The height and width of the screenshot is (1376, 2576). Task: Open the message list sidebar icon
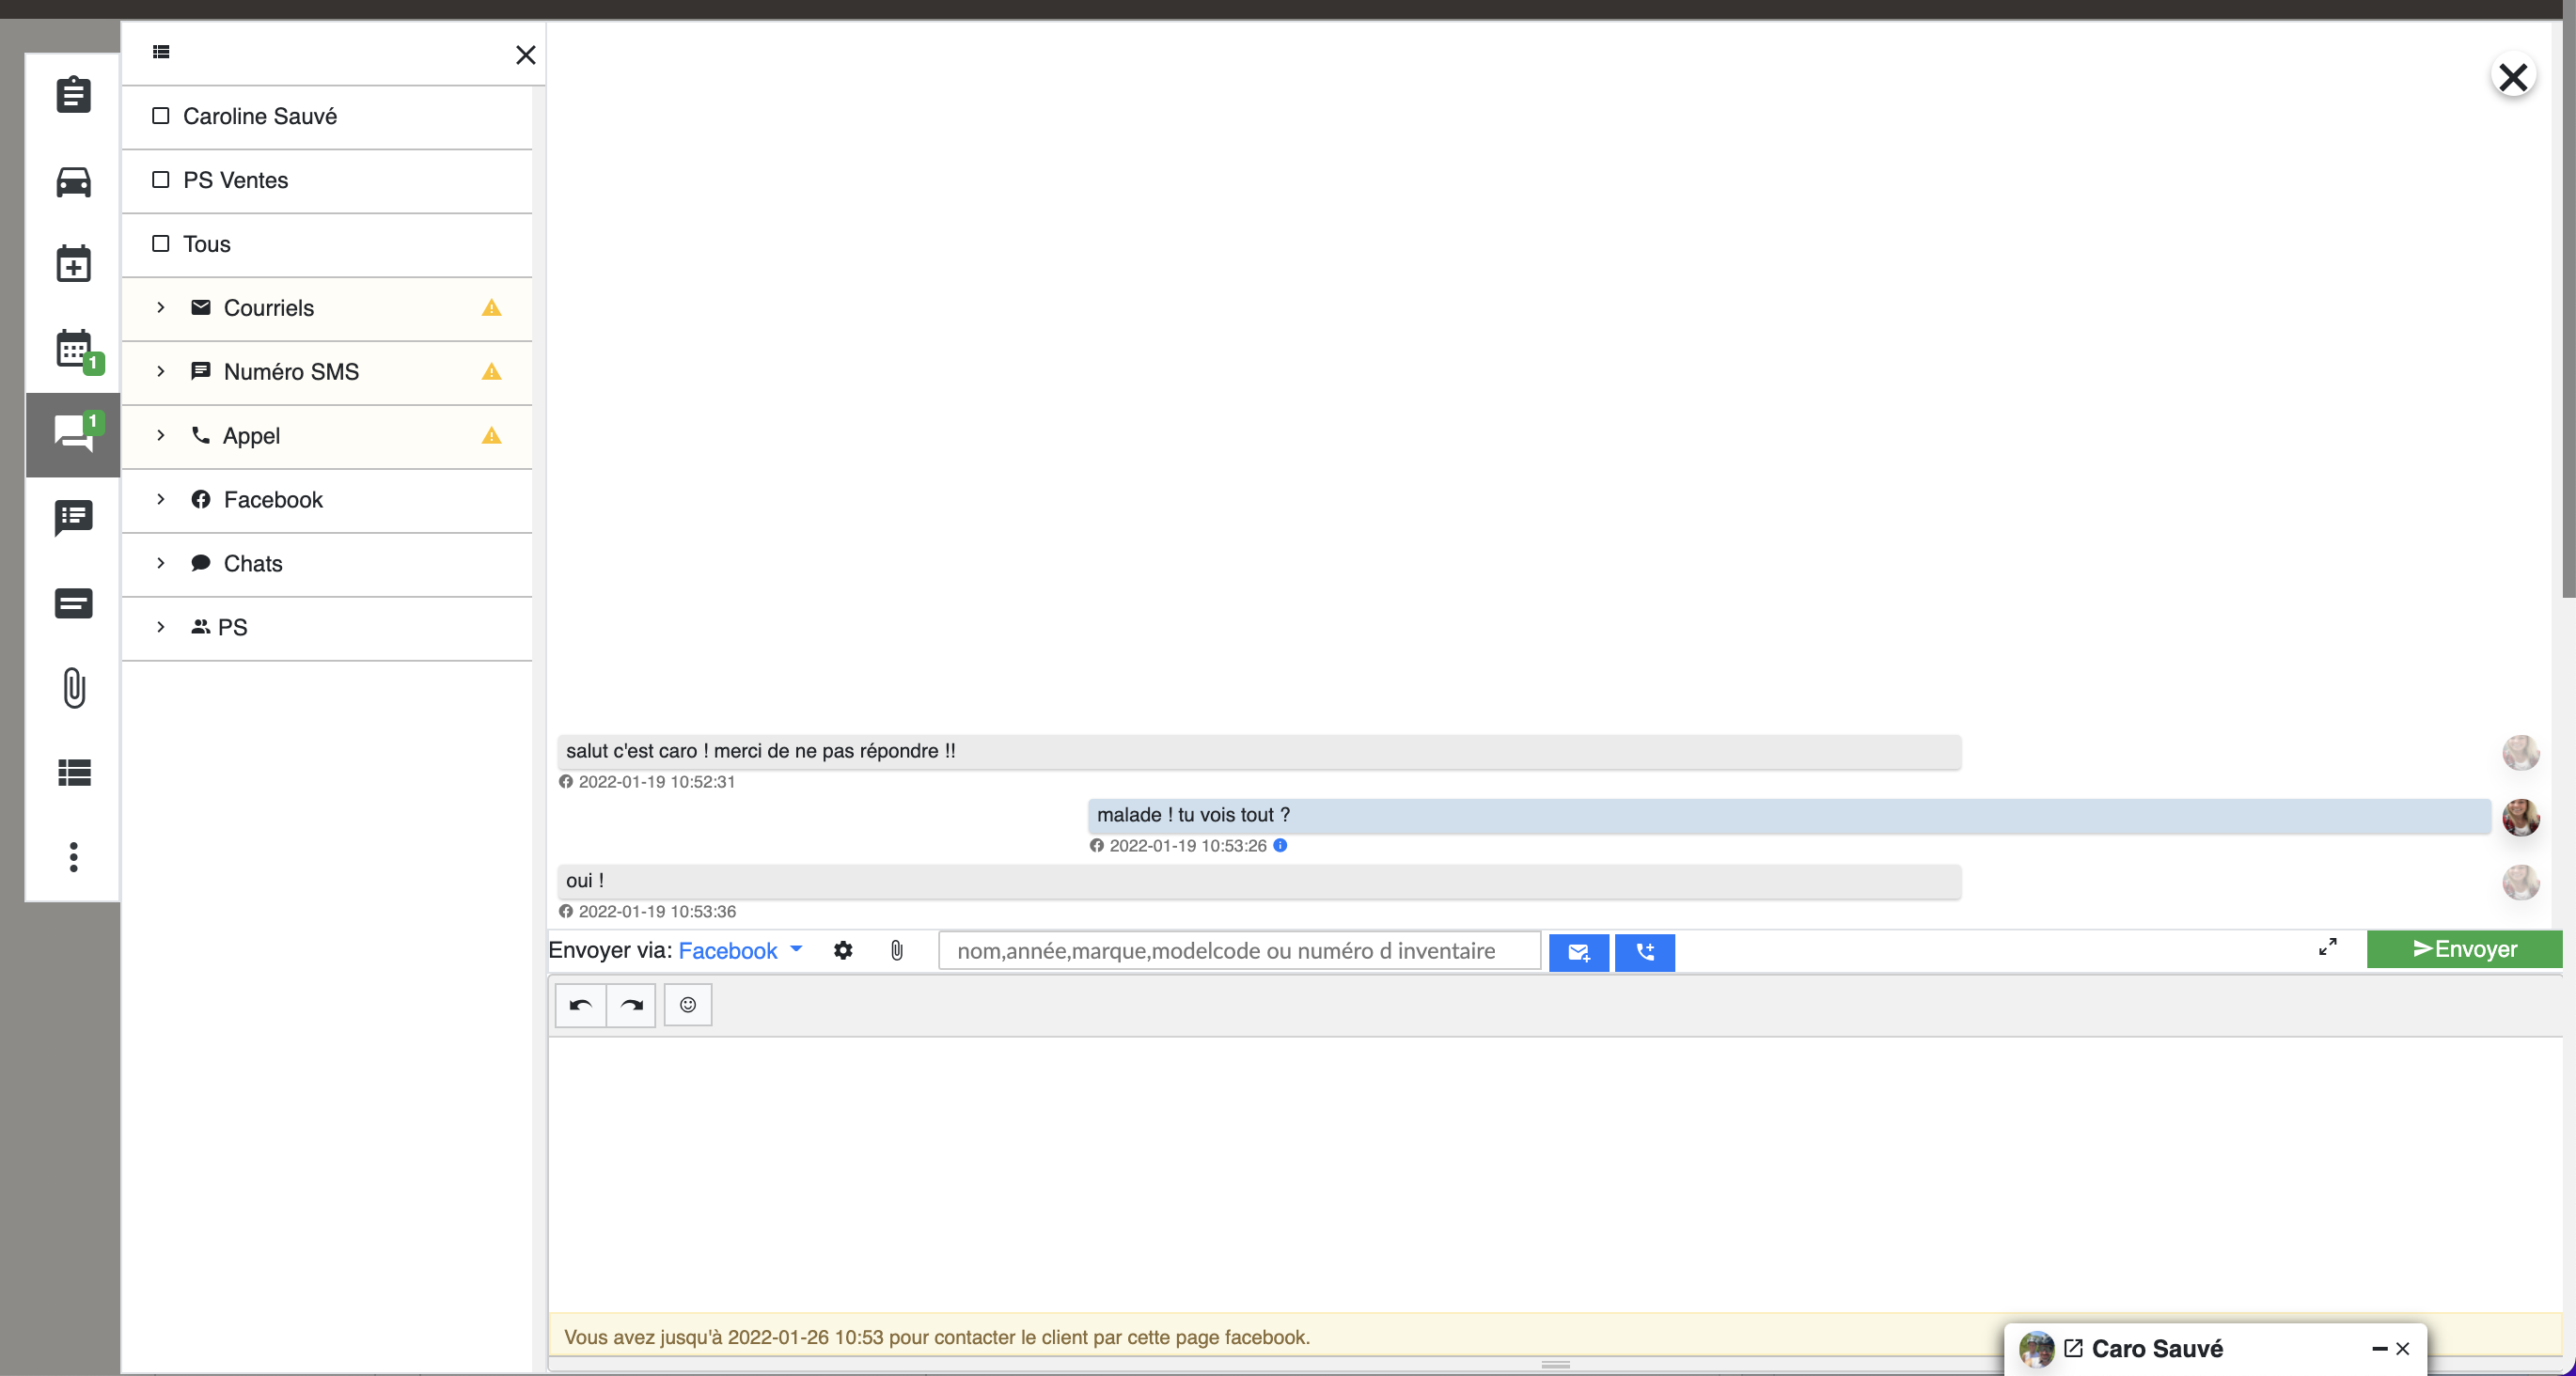coord(73,518)
